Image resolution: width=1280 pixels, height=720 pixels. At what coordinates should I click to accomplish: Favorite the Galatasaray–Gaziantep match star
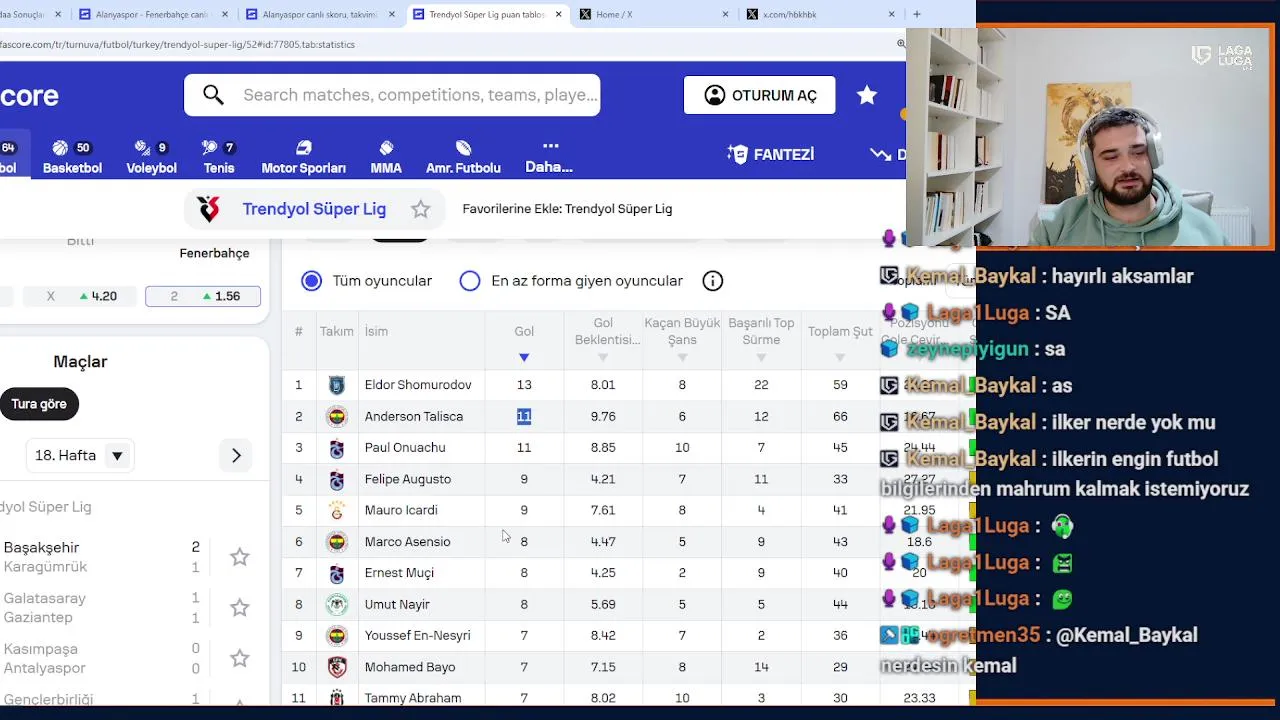click(x=239, y=608)
